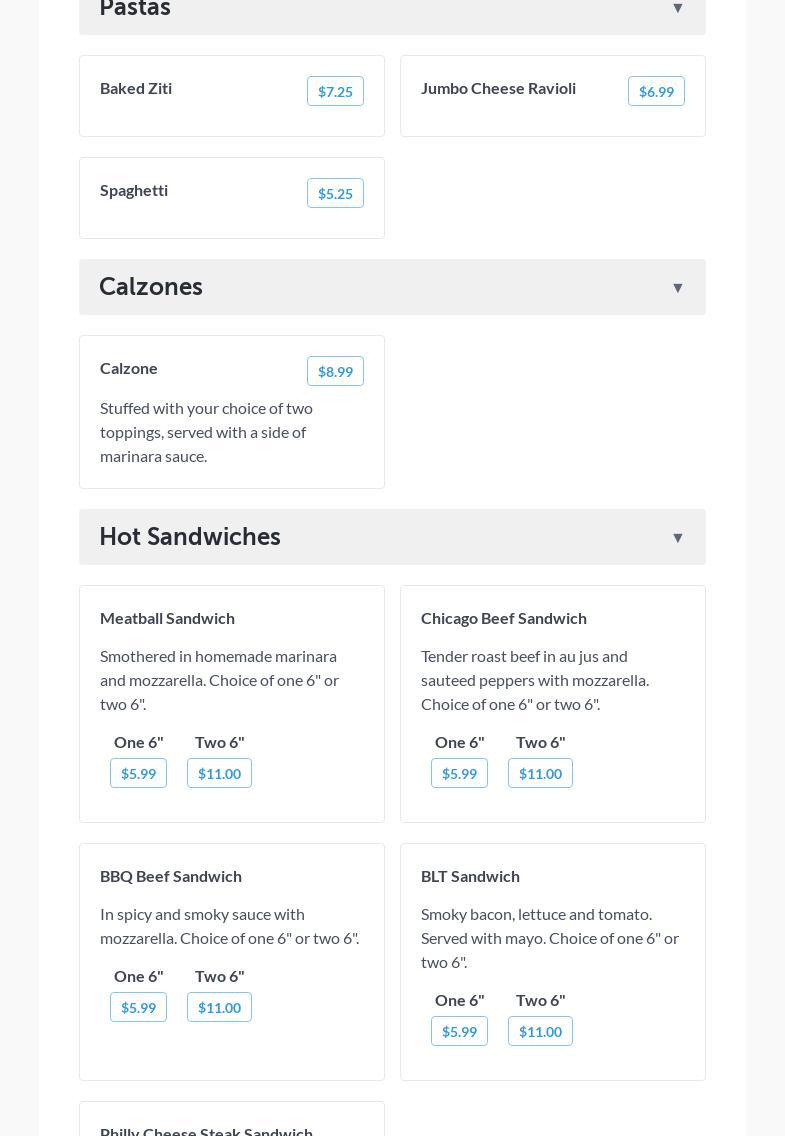Click the Meatball Sandwich item title

tap(167, 618)
